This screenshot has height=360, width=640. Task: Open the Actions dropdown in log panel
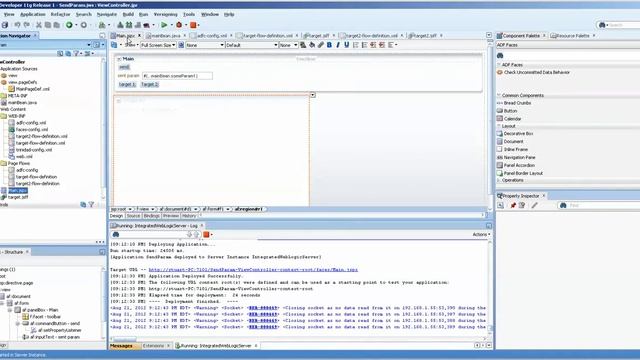tap(481, 235)
